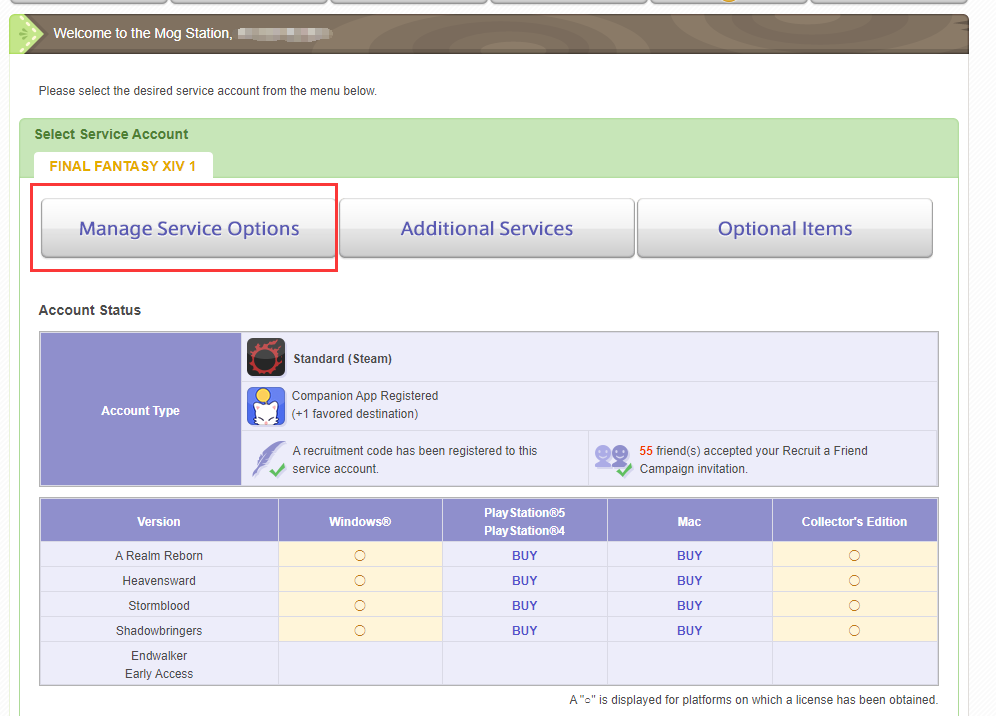This screenshot has height=716, width=996.
Task: Click Stormblood Collector's Edition circle
Action: pyautogui.click(x=854, y=605)
